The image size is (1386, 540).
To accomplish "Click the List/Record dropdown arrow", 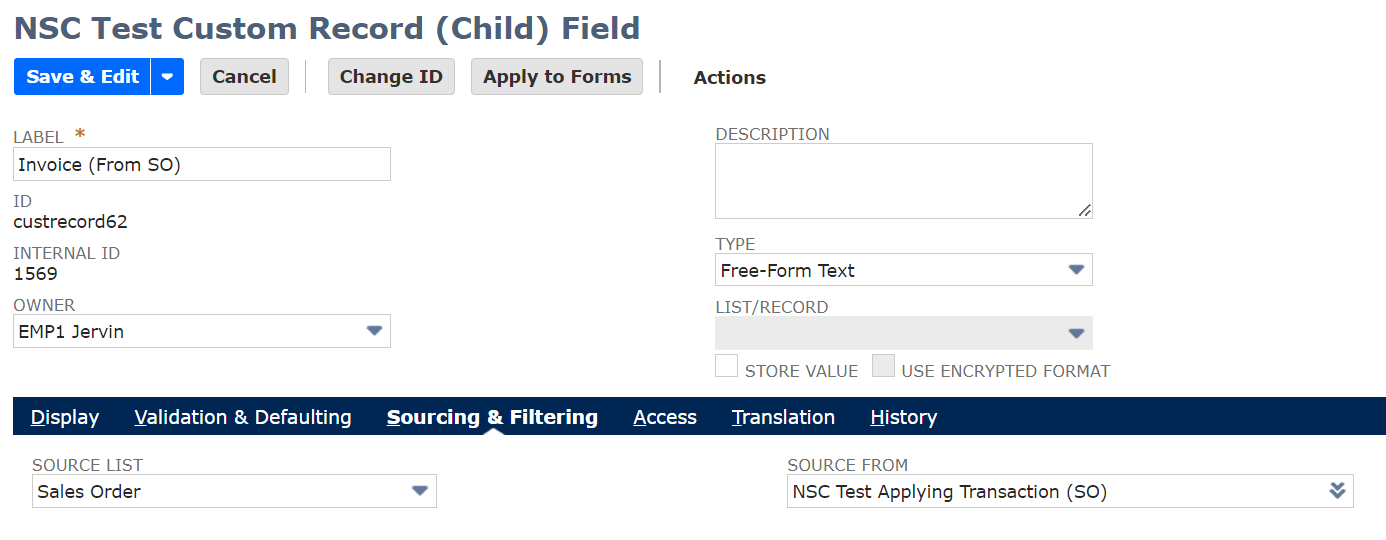I will tap(1076, 333).
